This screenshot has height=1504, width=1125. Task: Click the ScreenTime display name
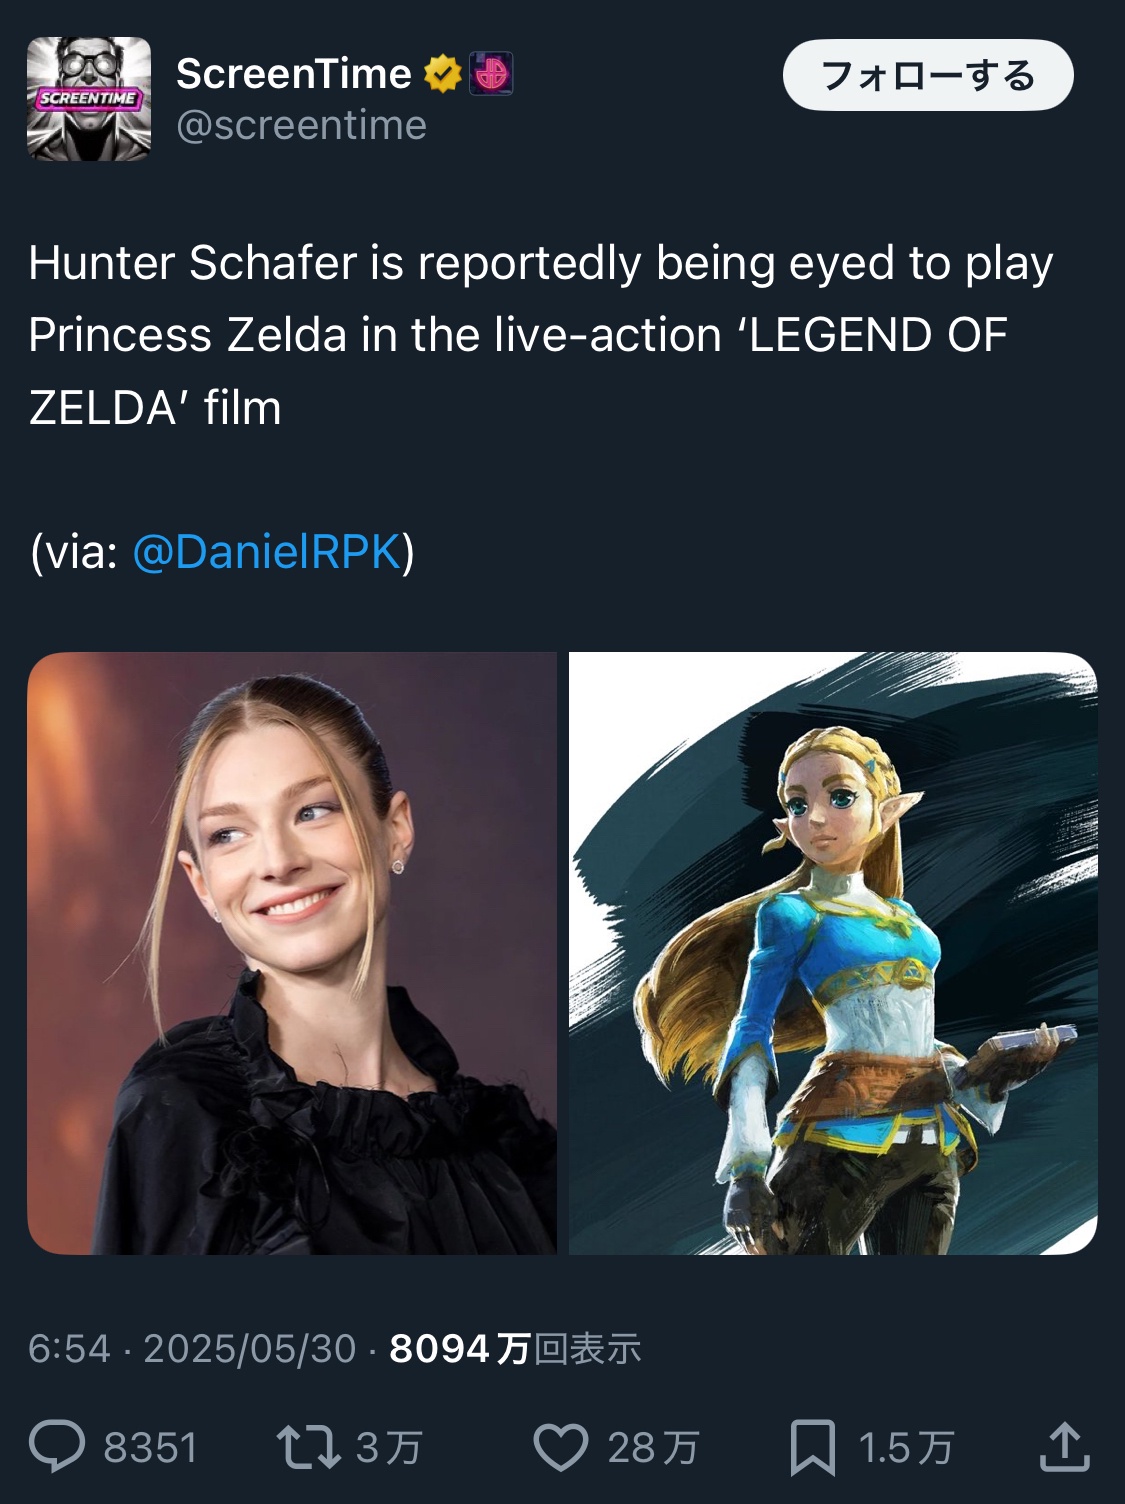(294, 74)
